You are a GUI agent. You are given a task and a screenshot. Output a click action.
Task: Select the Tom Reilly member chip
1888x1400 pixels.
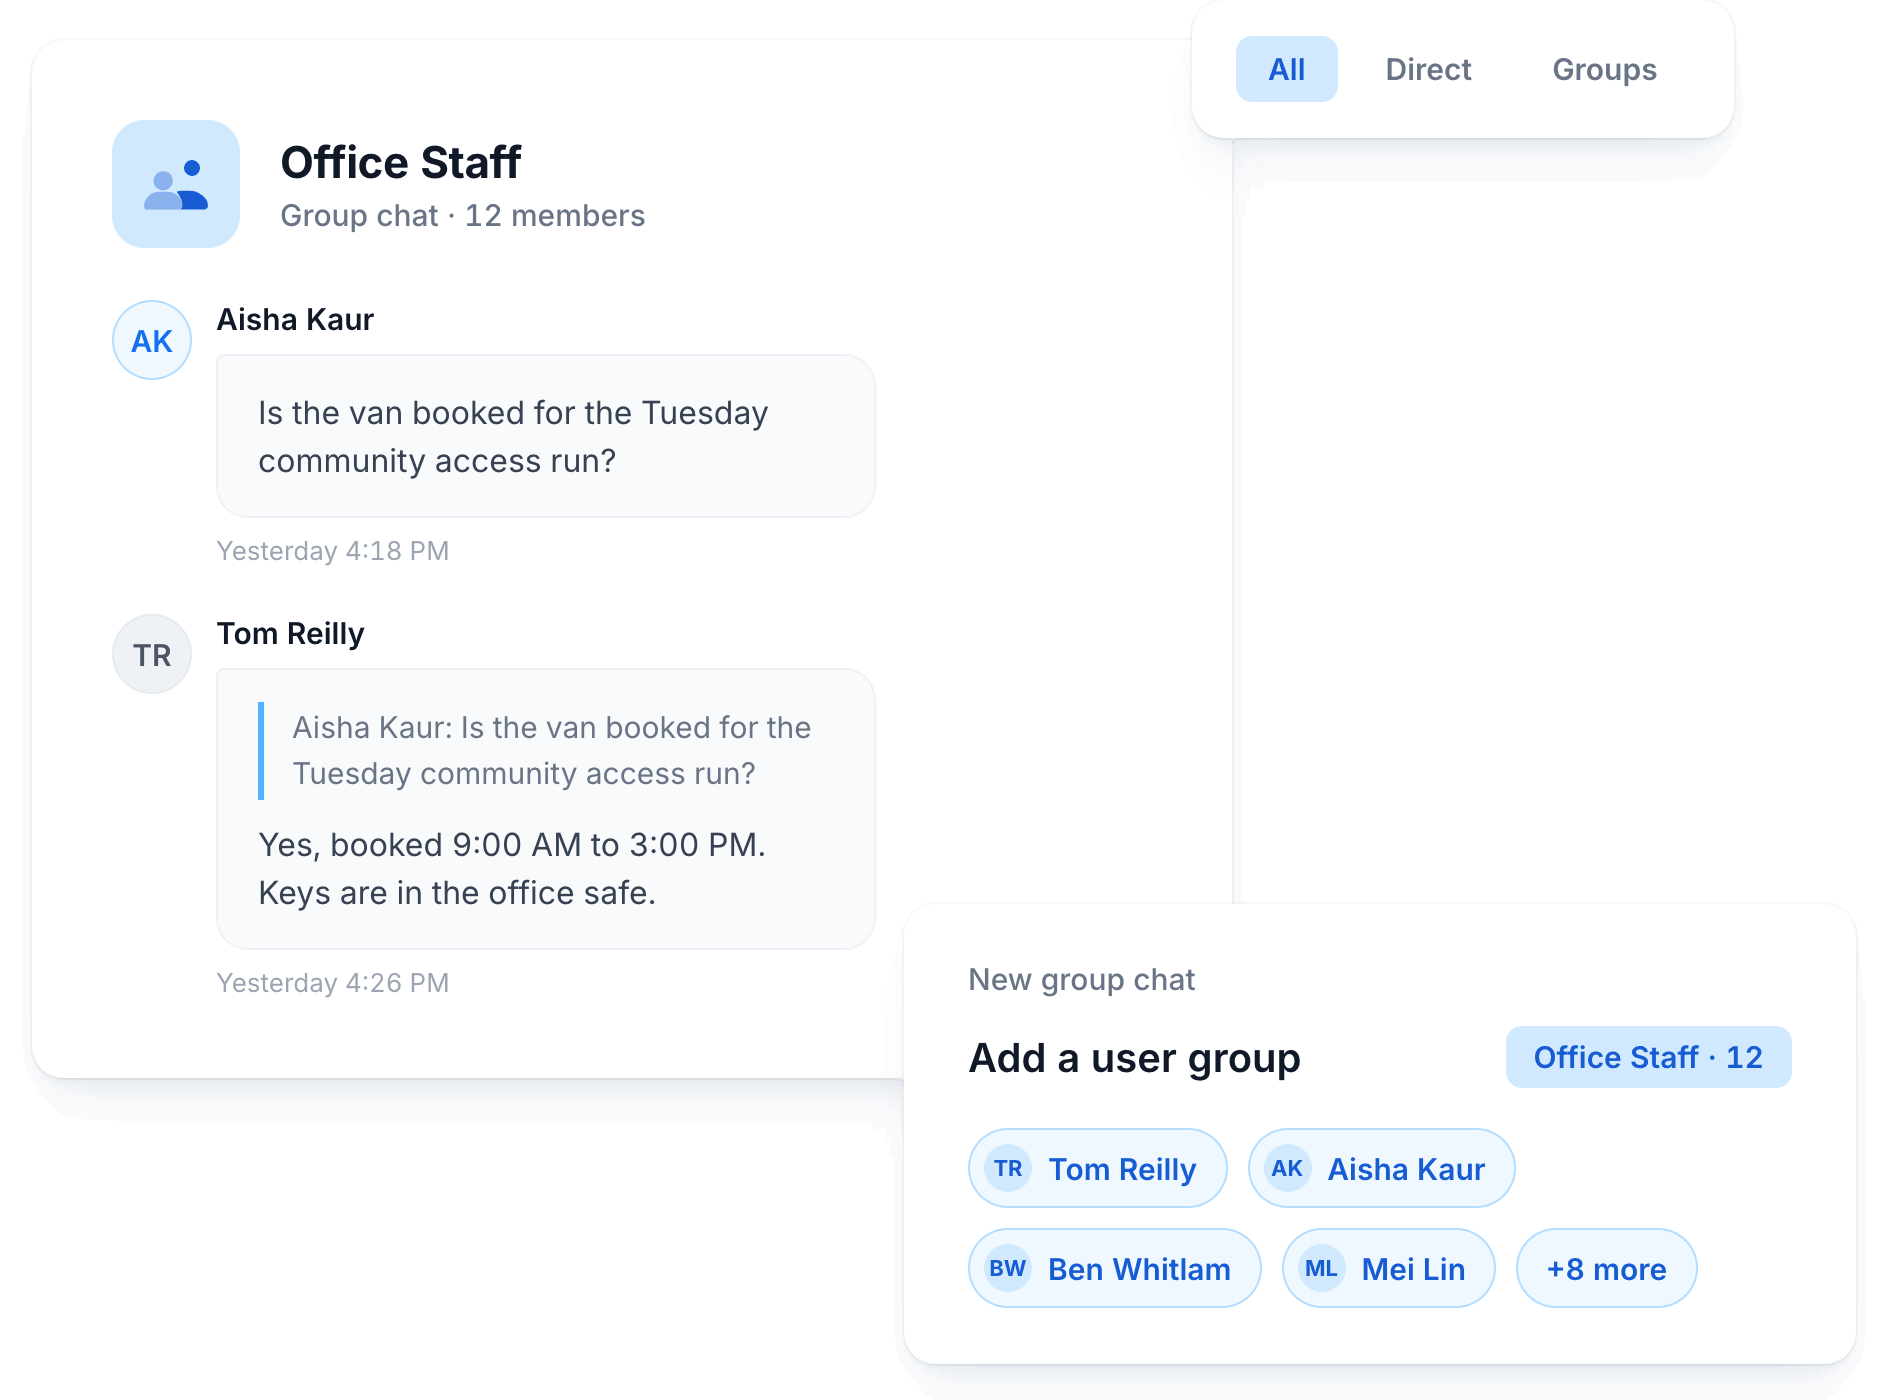coord(1097,1168)
